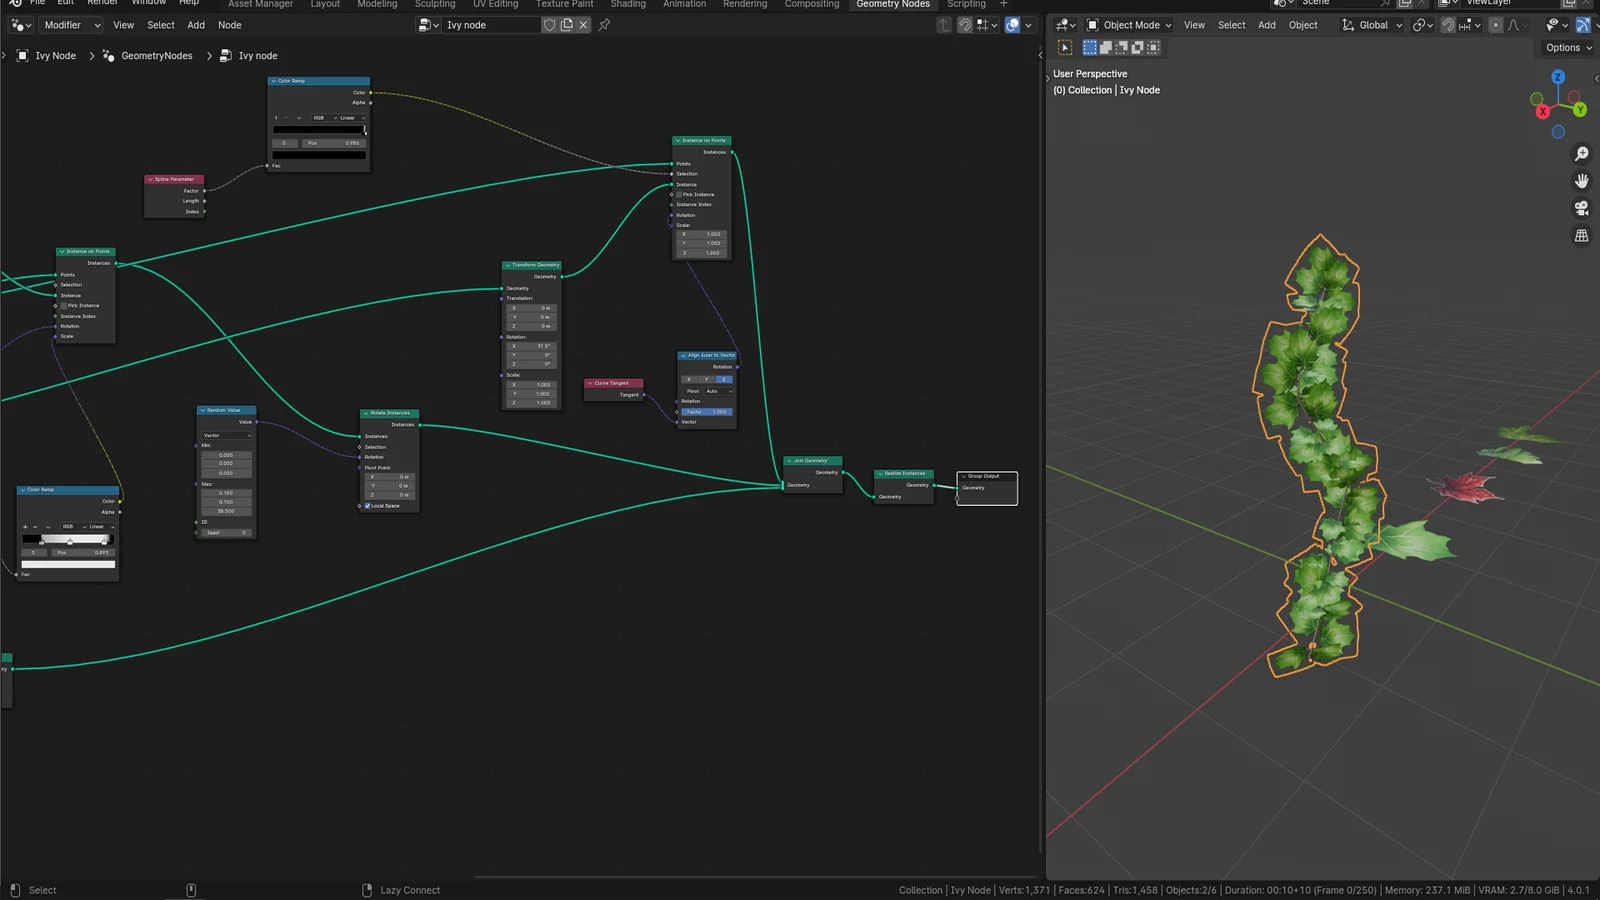Image resolution: width=1600 pixels, height=900 pixels.
Task: Open the Object Mode dropdown
Action: [1128, 25]
